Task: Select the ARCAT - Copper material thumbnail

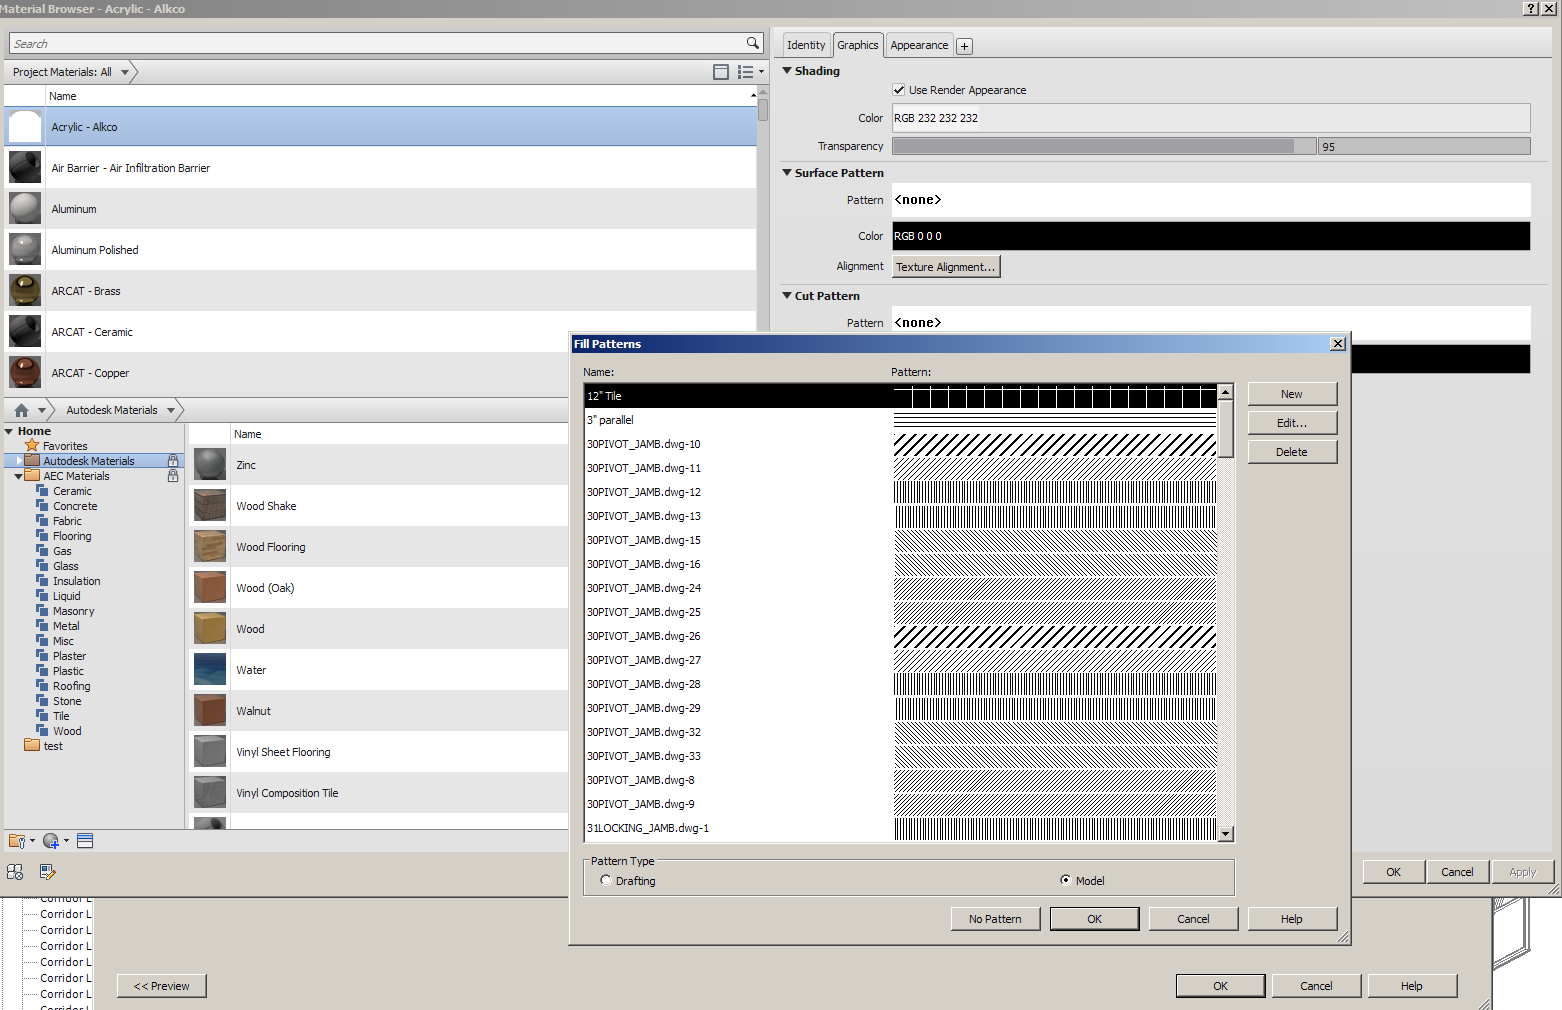Action: (x=25, y=373)
